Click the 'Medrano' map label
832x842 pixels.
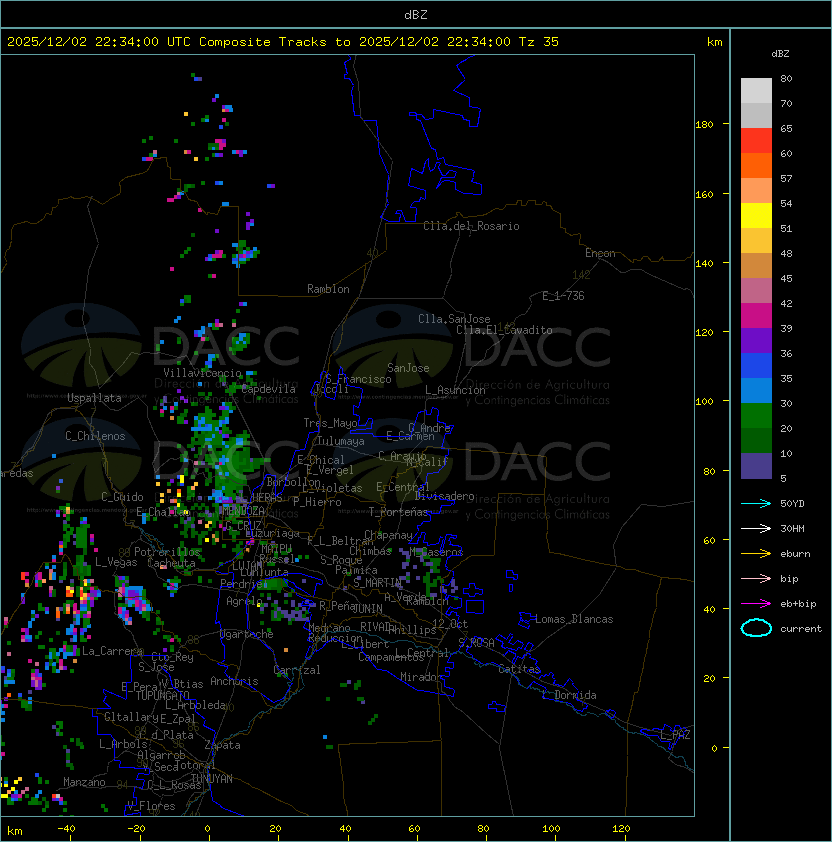pyautogui.click(x=329, y=628)
